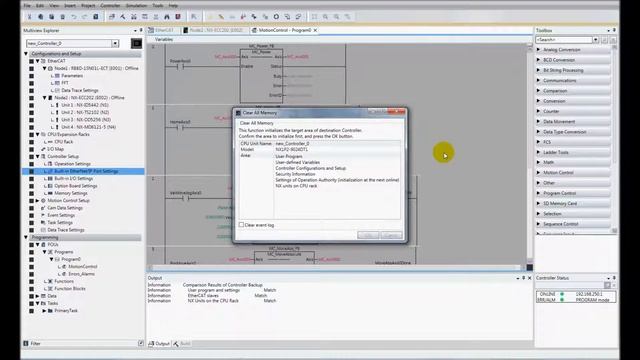Collapse the Programming section

tap(26, 237)
